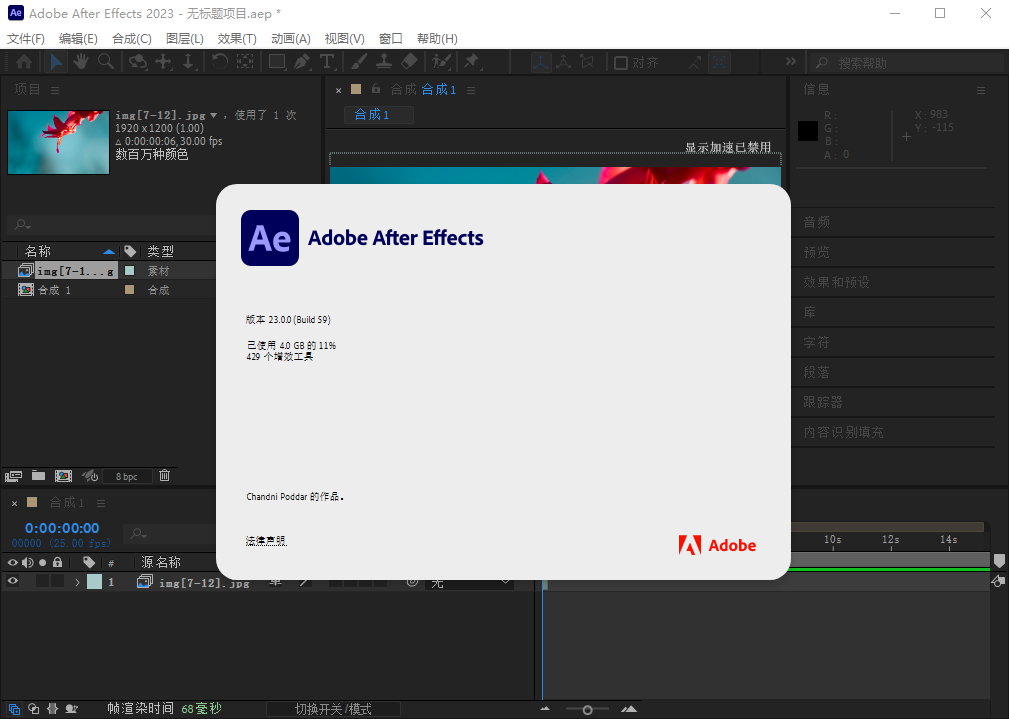Open the 信息 panel menu
This screenshot has width=1009, height=719.
[981, 90]
